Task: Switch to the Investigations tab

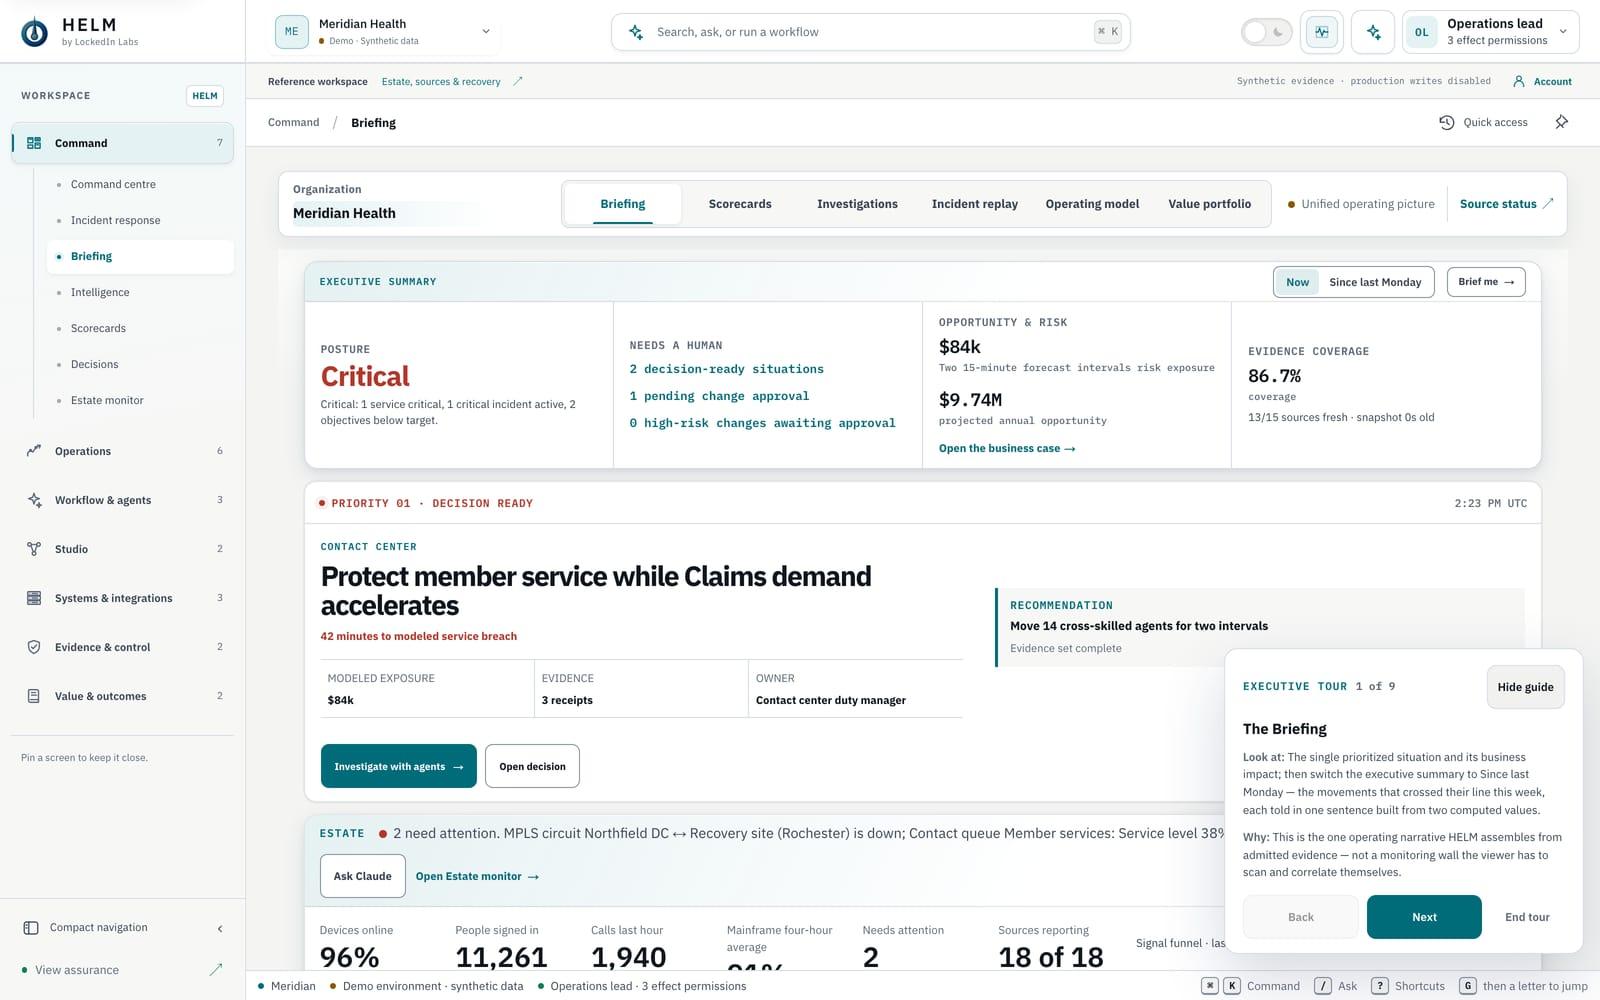Action: (857, 204)
